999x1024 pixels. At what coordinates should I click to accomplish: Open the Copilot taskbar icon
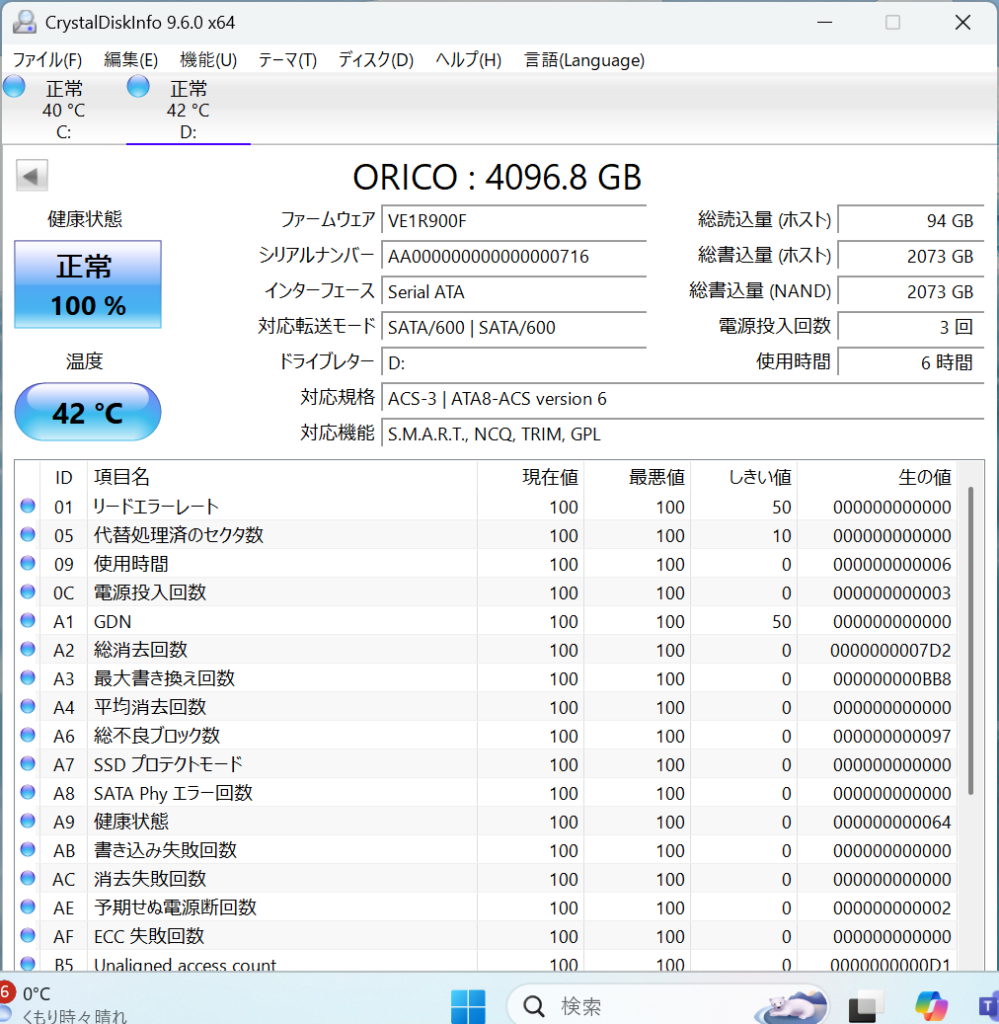click(x=930, y=1006)
